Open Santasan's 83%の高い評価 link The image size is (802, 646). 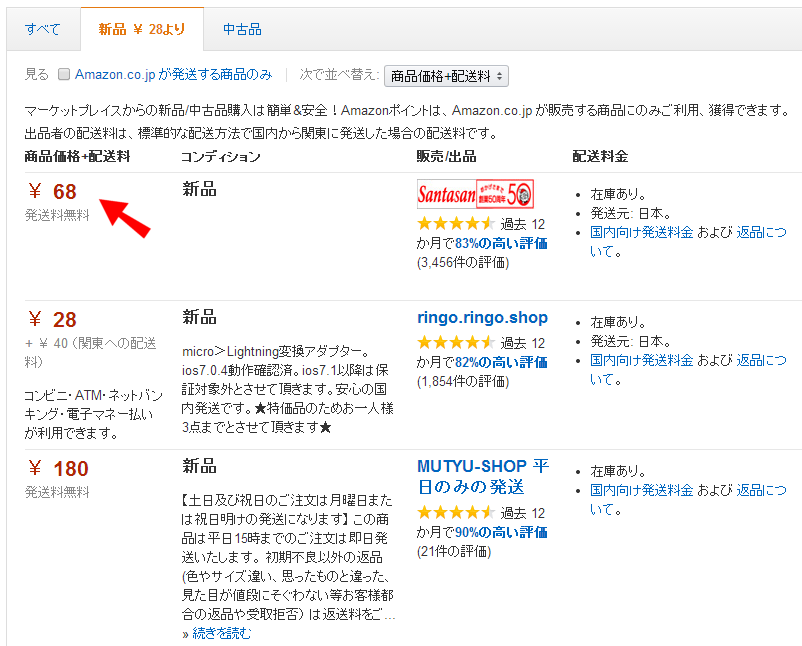pyautogui.click(x=501, y=243)
